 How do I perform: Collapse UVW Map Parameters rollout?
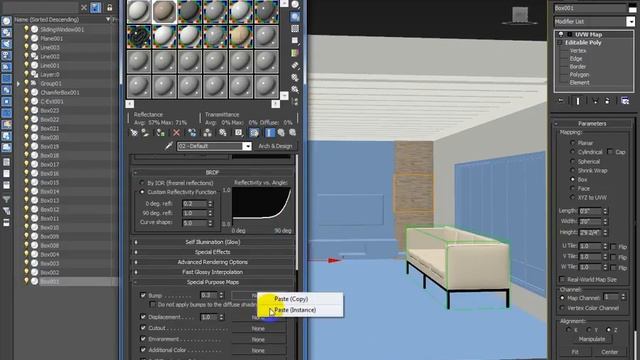pos(592,123)
